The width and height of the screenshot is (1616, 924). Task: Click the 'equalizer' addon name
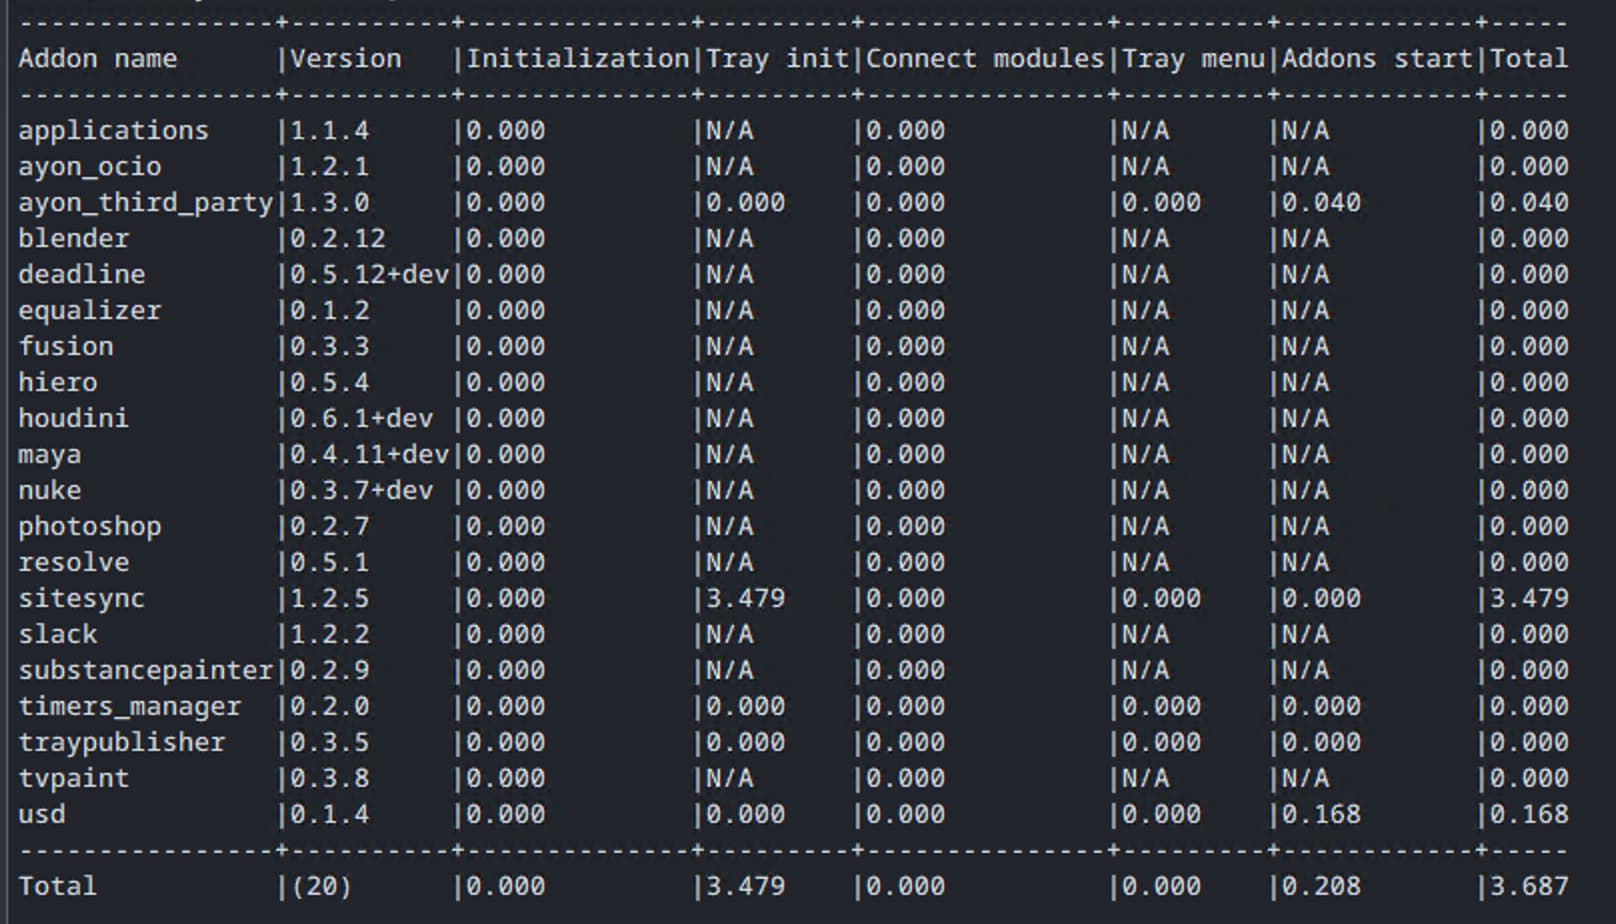coord(90,311)
